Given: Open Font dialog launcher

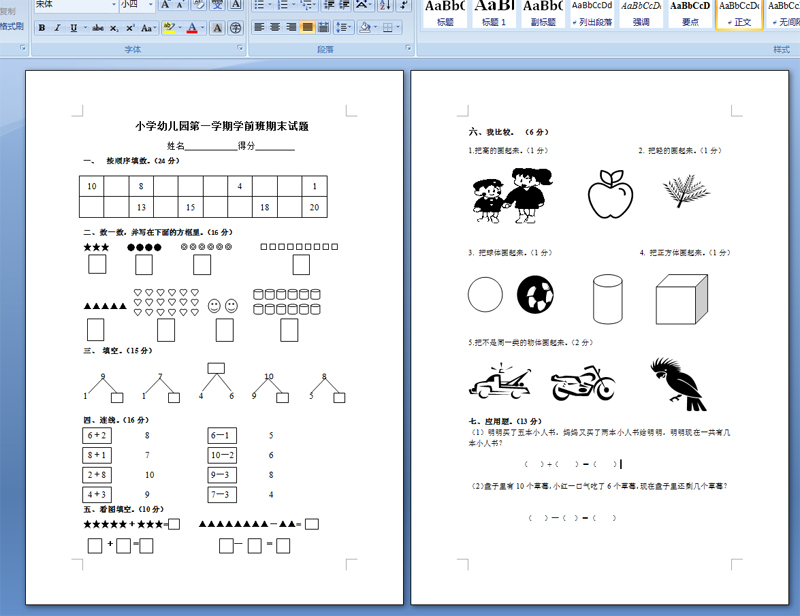Looking at the screenshot, I should (x=240, y=48).
